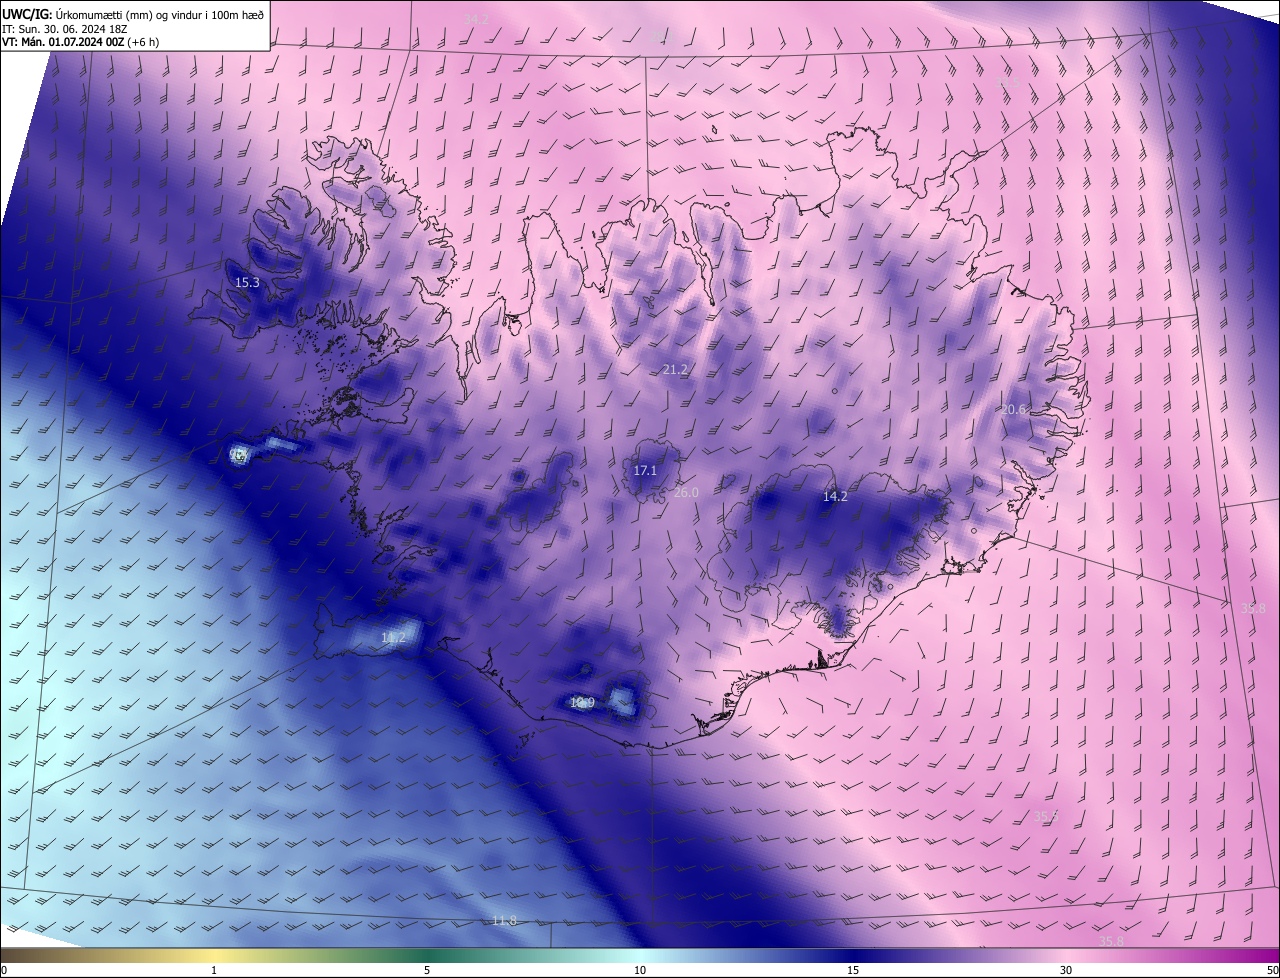The width and height of the screenshot is (1280, 978).
Task: Click the title "Úrkomumætti (mm) og vindur í 100m hæð"
Action: pyautogui.click(x=159, y=13)
